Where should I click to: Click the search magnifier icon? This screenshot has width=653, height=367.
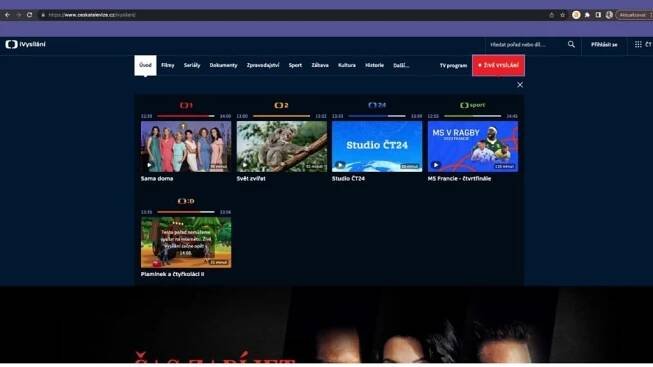click(x=571, y=44)
